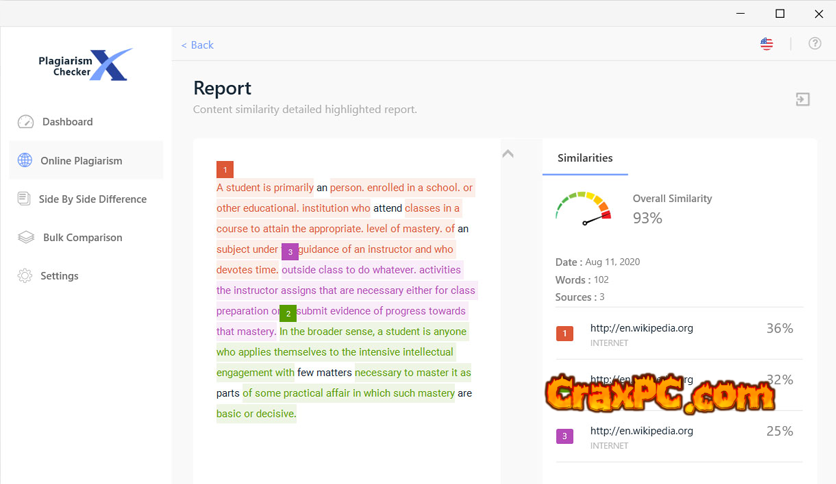836x484 pixels.
Task: Click red source marker 1 above text
Action: pyautogui.click(x=225, y=170)
